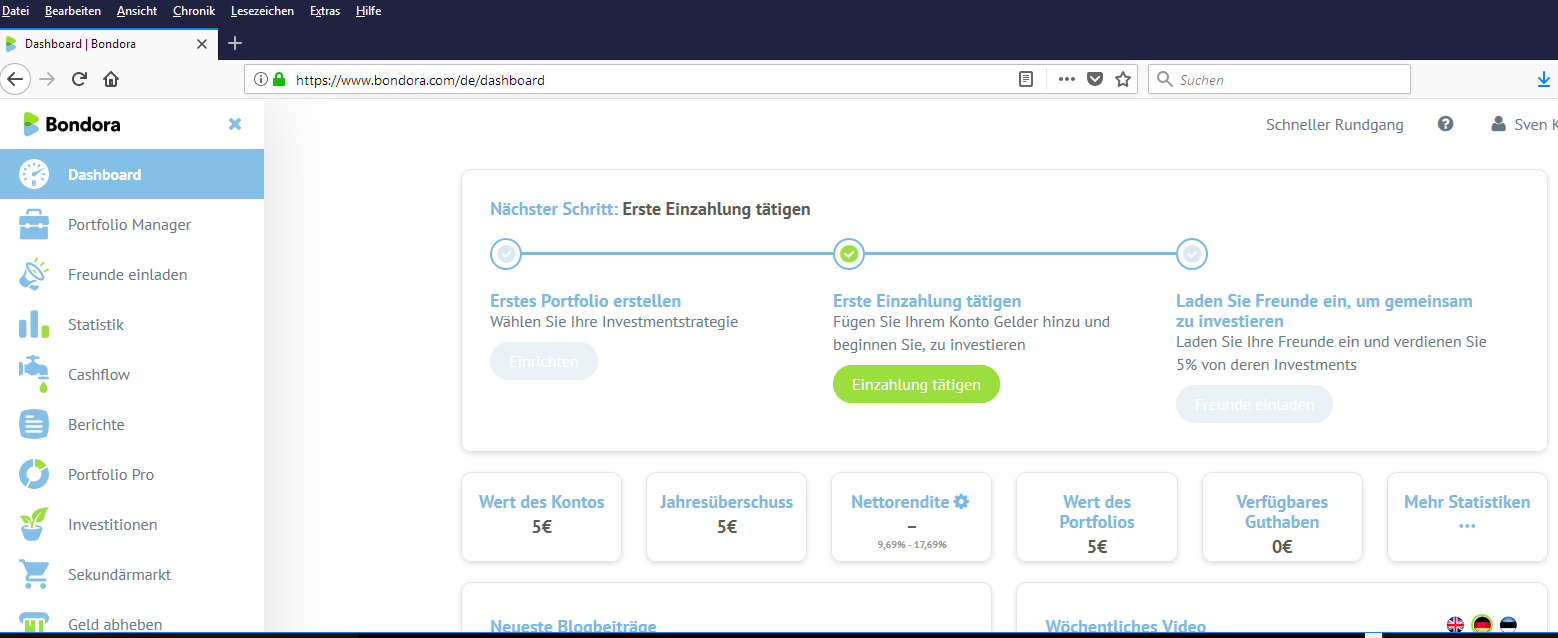The width and height of the screenshot is (1558, 638).
Task: Click the browser forward arrow
Action: click(47, 79)
